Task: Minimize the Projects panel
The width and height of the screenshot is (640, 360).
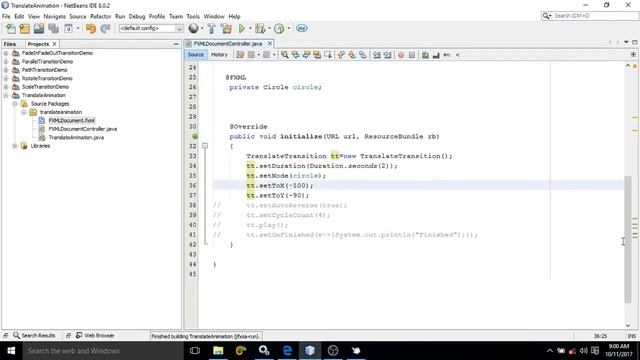Action: click(176, 44)
